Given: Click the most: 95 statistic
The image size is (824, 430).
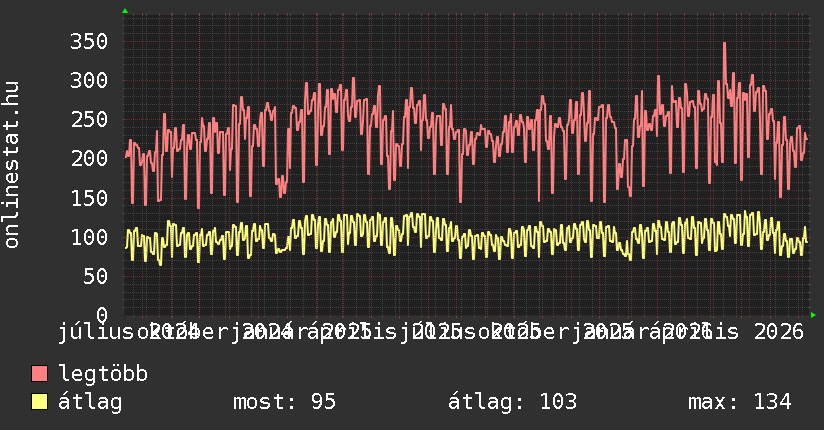Looking at the screenshot, I should (x=284, y=402).
